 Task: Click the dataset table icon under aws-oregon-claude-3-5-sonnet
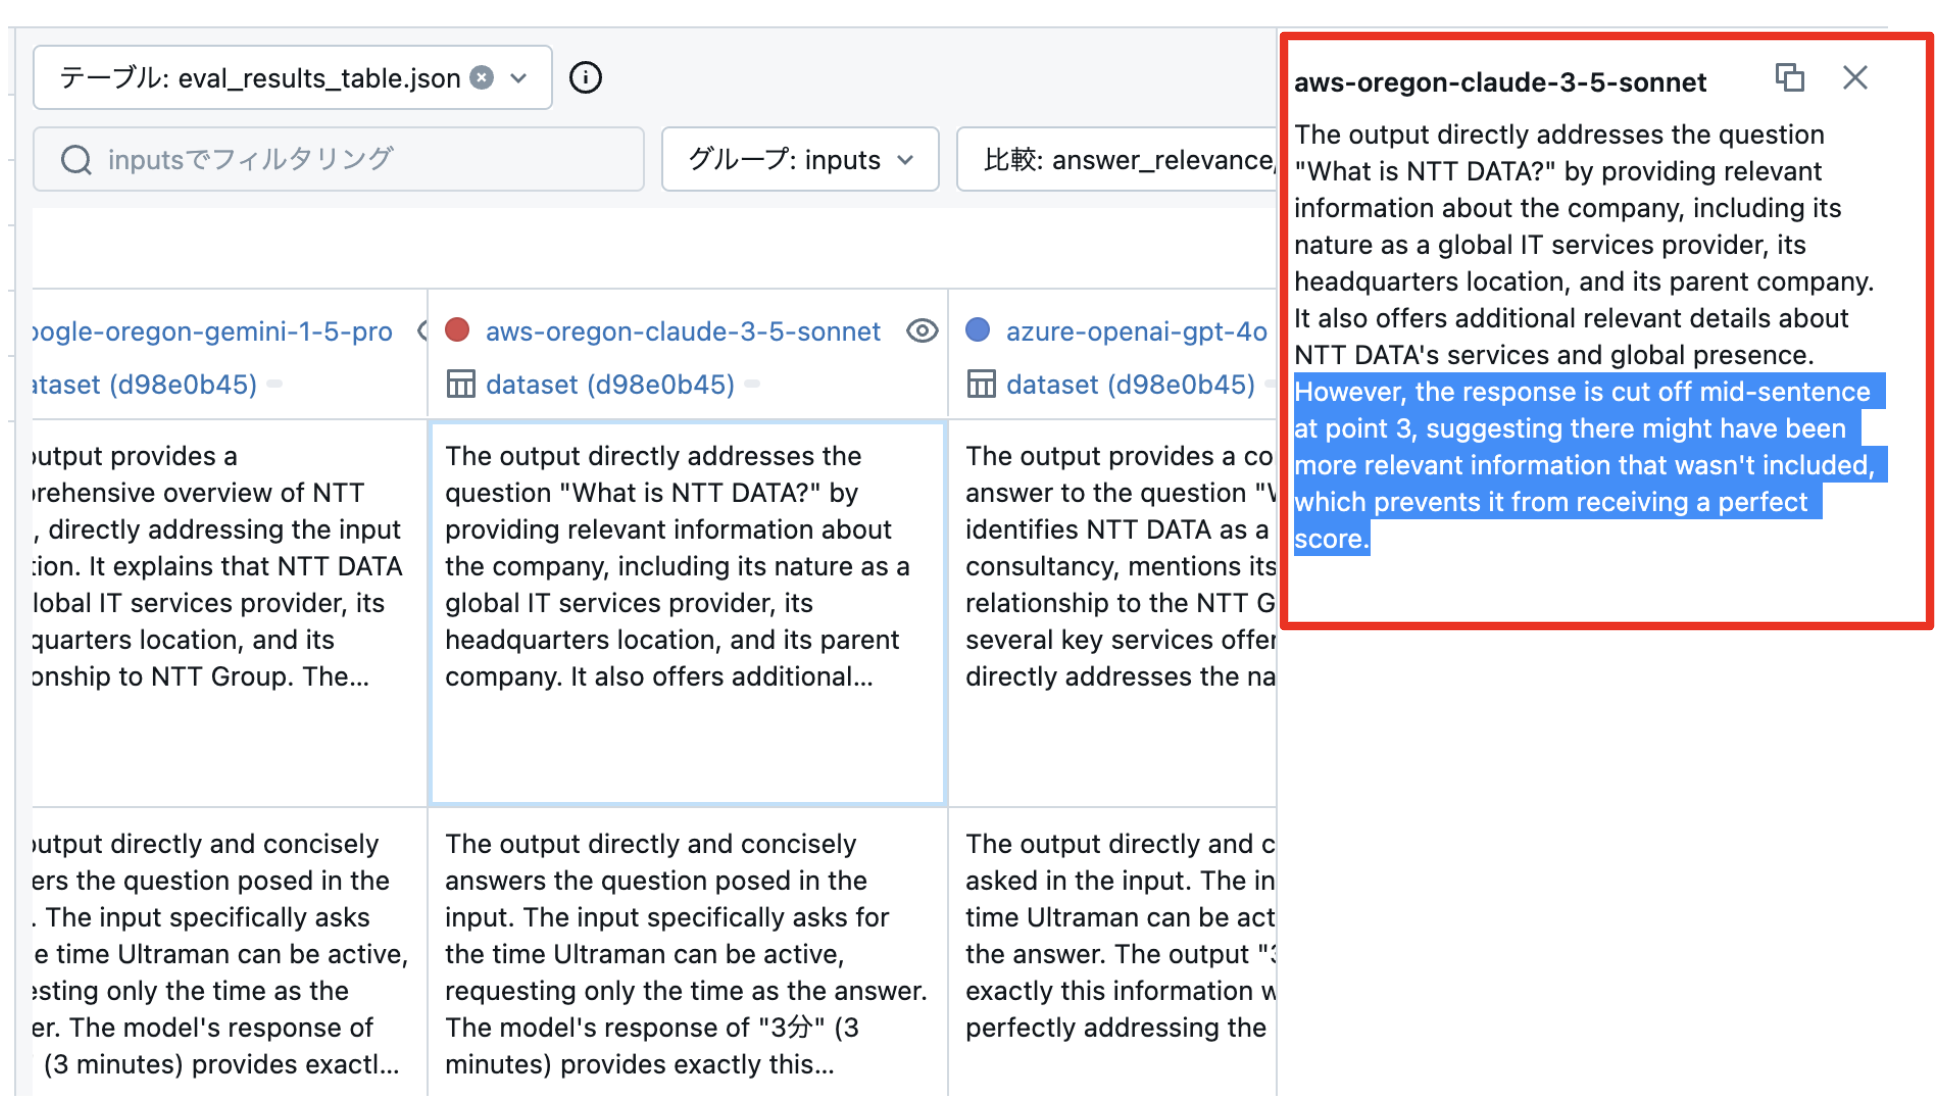tap(460, 384)
